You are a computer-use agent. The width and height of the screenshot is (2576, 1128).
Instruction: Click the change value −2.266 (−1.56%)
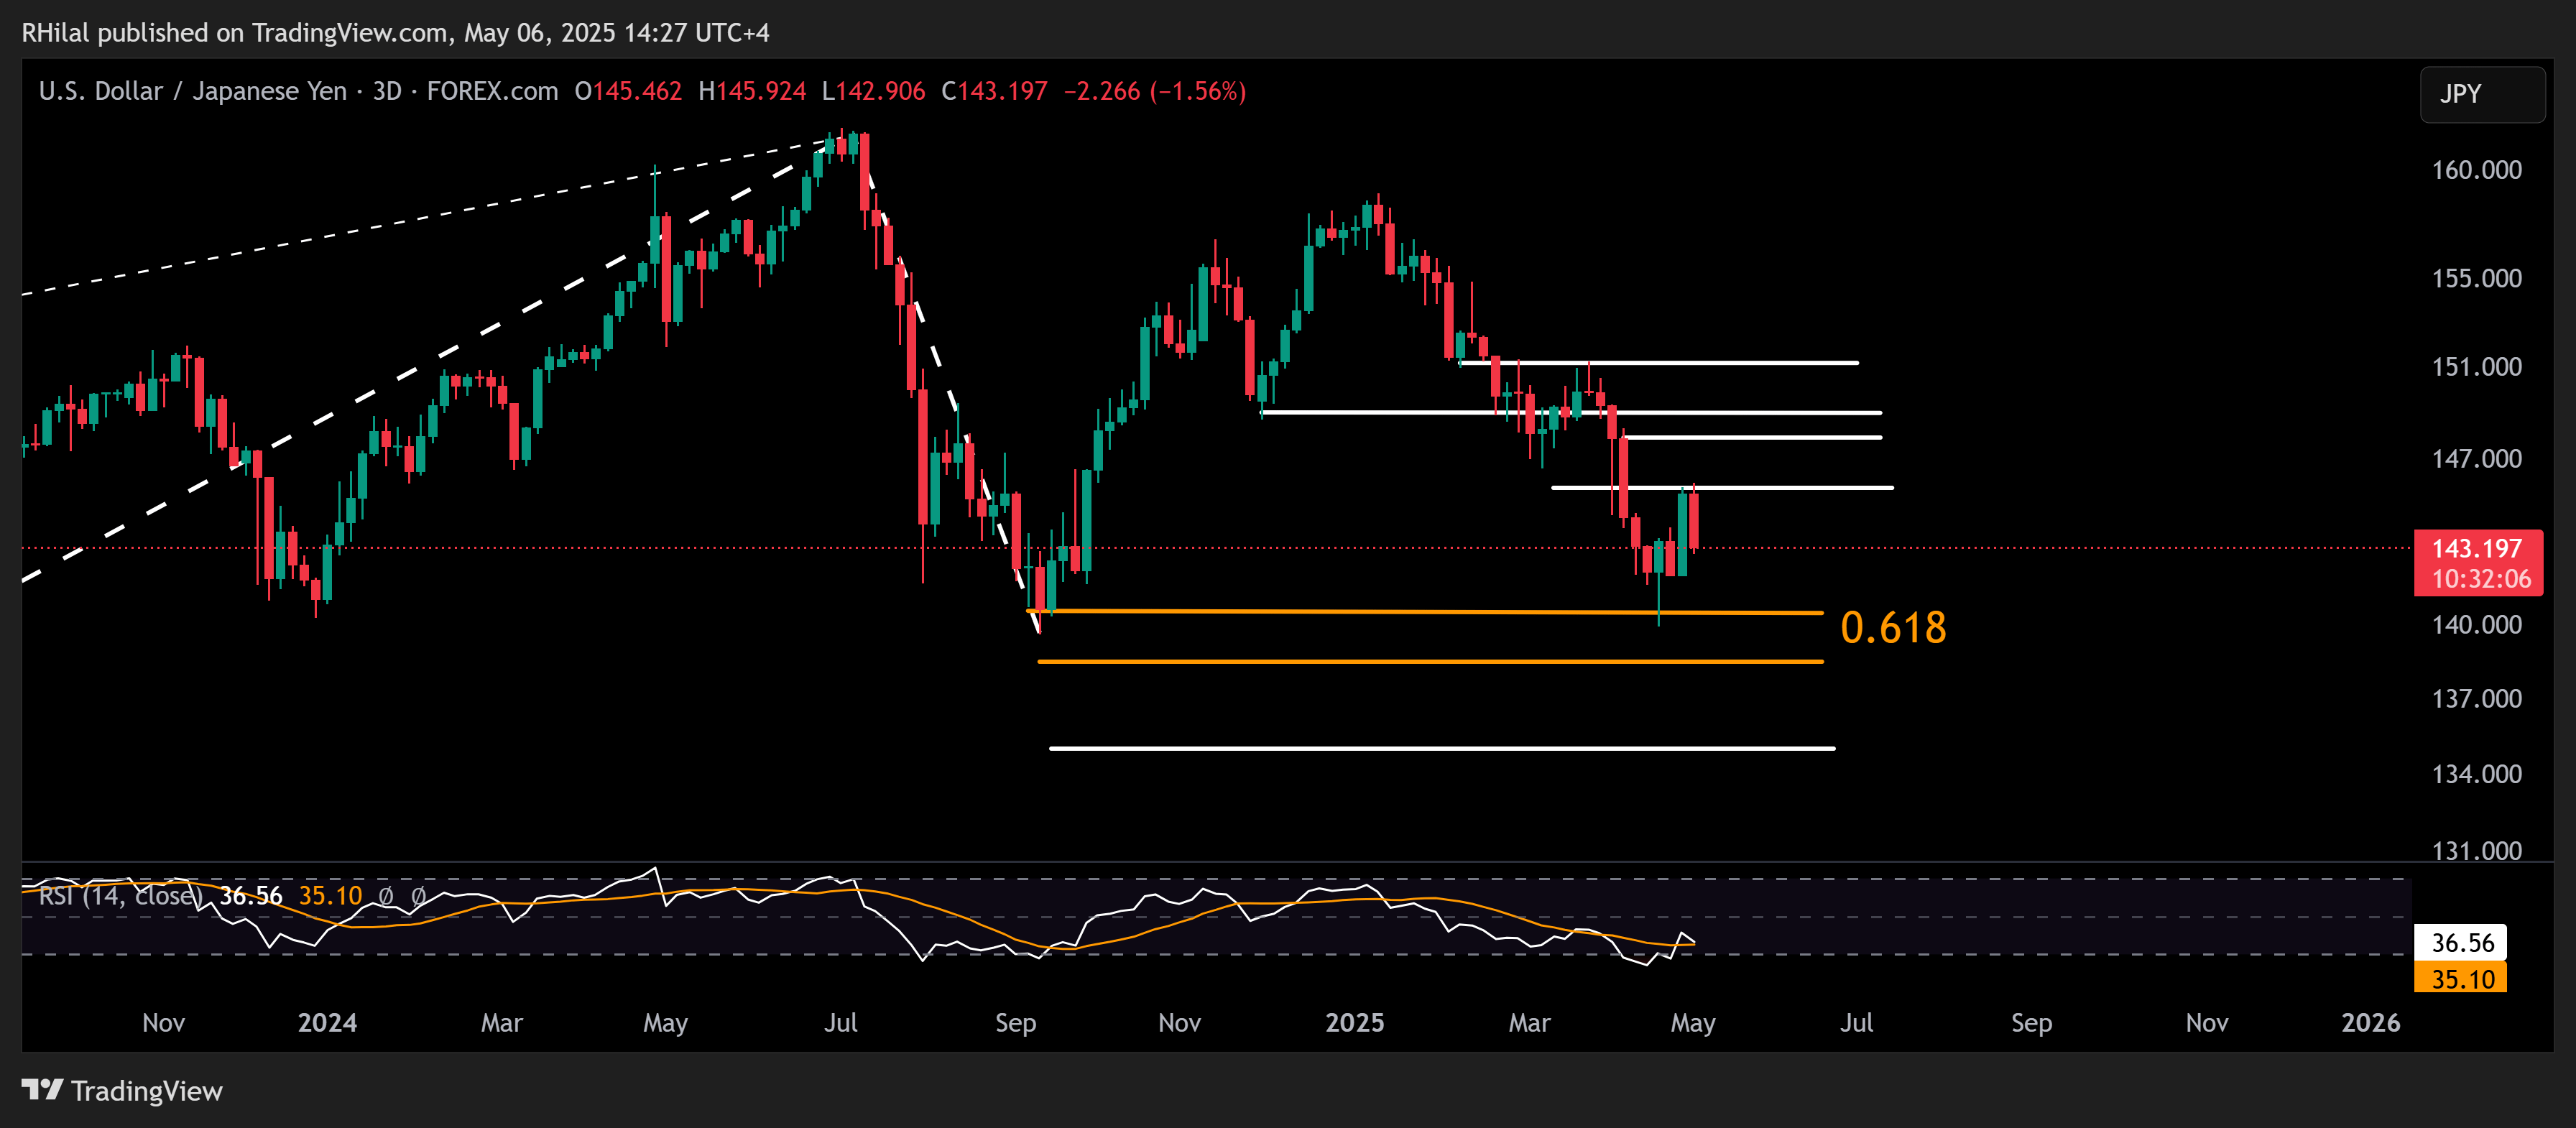tap(1154, 91)
